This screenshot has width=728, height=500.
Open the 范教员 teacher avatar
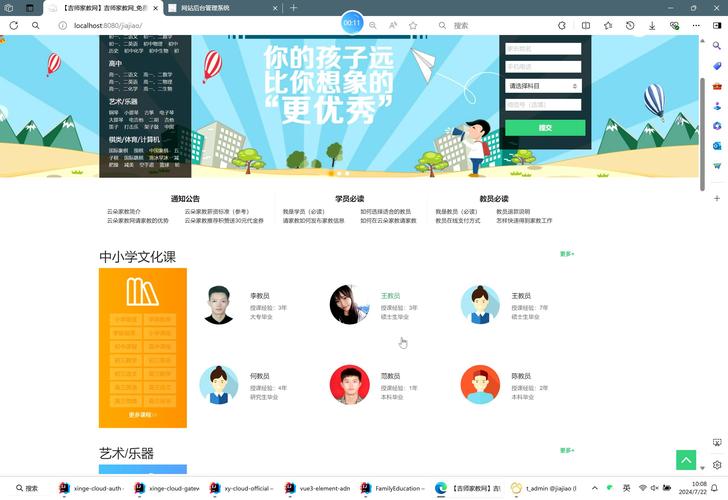pyautogui.click(x=349, y=385)
